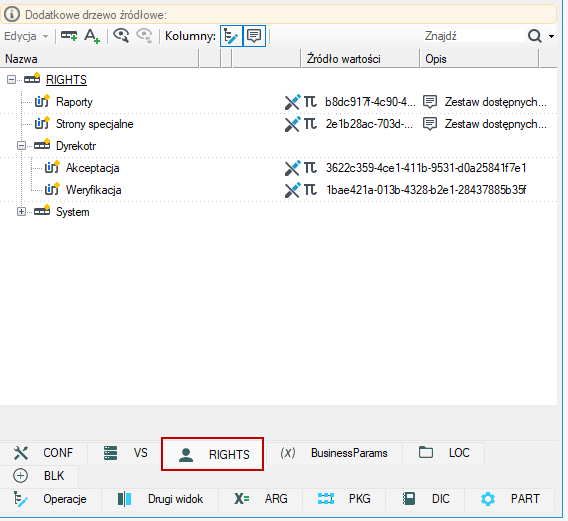Open the PKG bottom tab
The height and width of the screenshot is (521, 568).
click(x=344, y=499)
